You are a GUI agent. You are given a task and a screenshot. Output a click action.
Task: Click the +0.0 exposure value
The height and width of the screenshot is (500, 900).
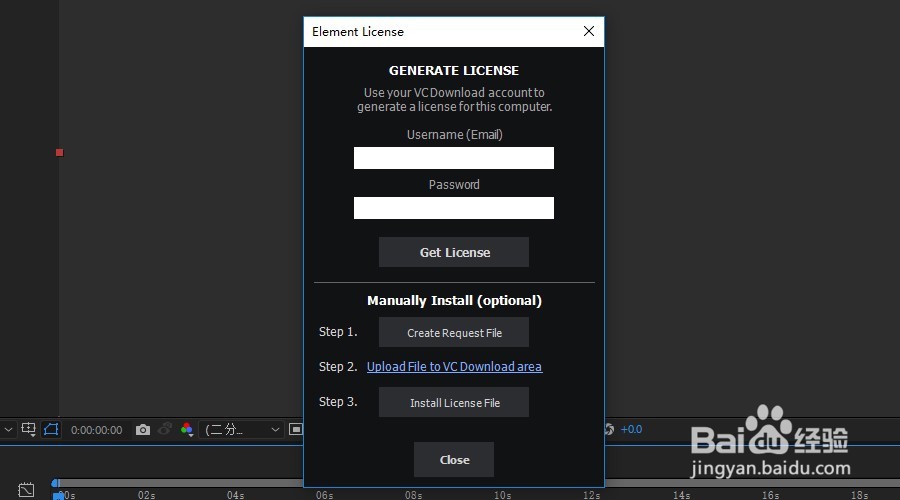[631, 429]
